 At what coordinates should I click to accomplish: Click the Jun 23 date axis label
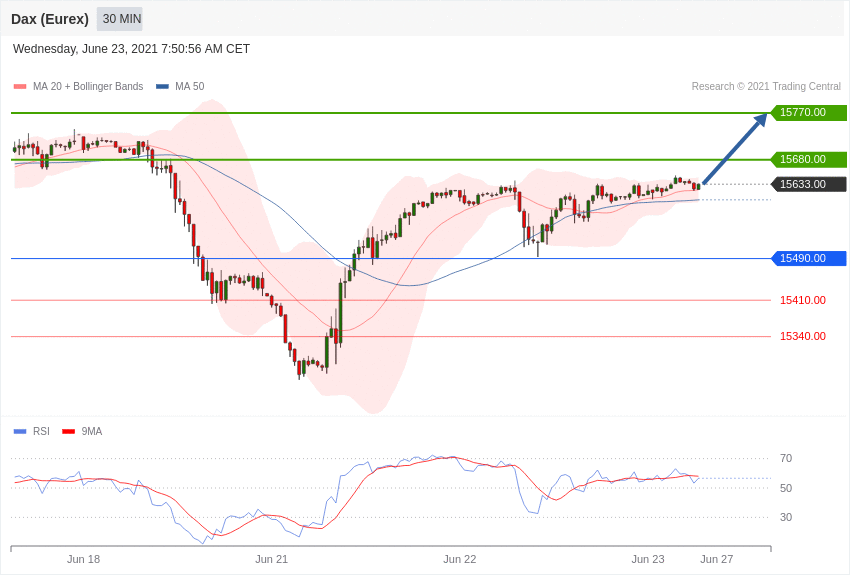coord(648,559)
